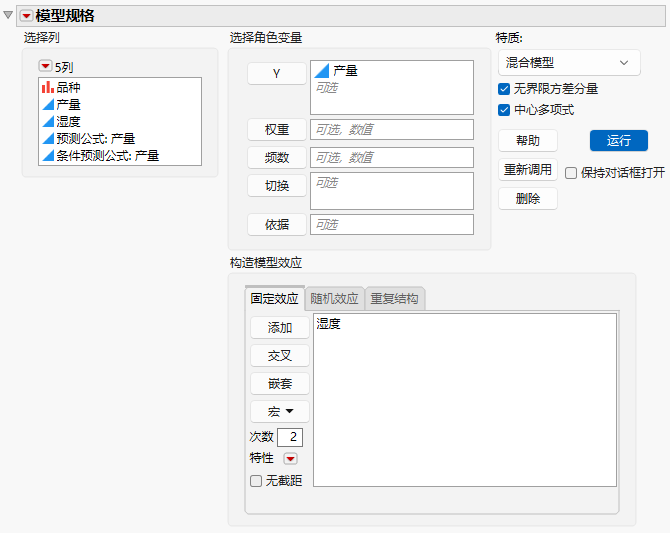Screen dimensions: 670x533
Task: Click the 依据 role input box
Action: click(392, 224)
